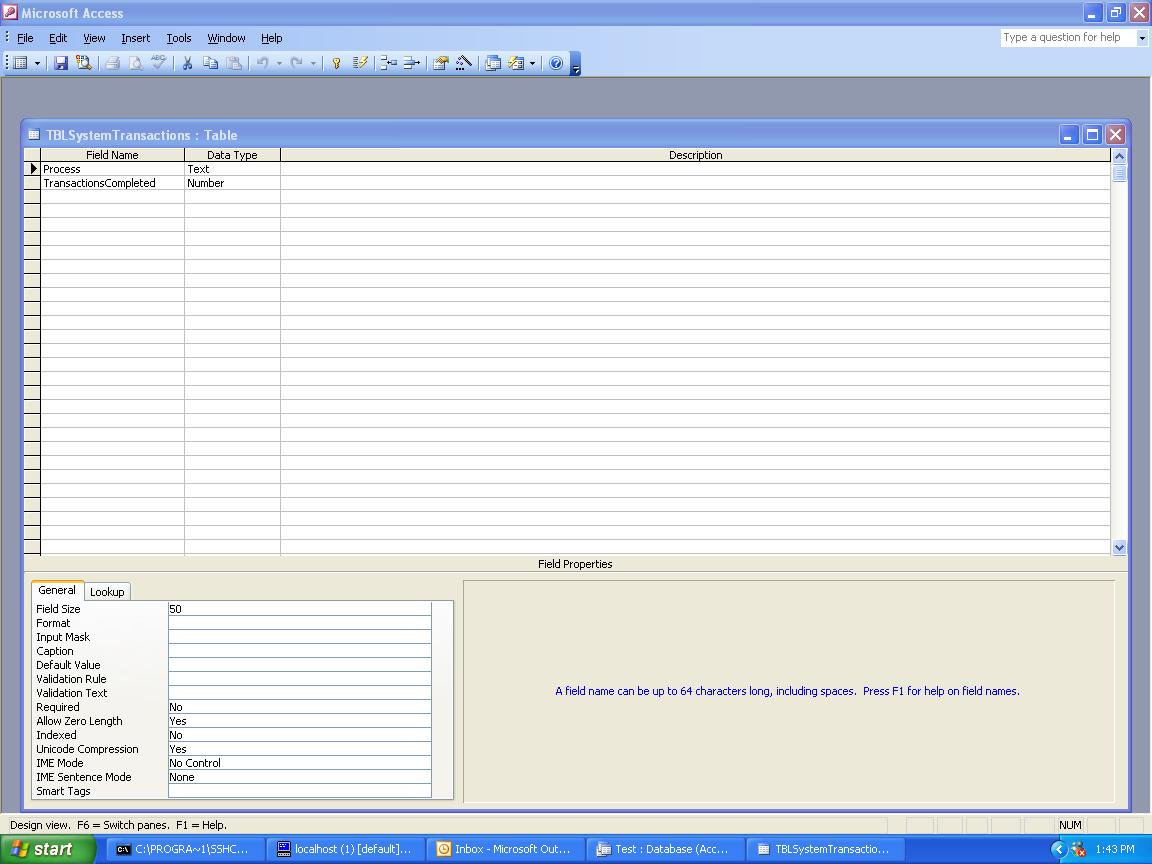Image resolution: width=1152 pixels, height=864 pixels.
Task: Click the Field Size property box
Action: pos(299,609)
